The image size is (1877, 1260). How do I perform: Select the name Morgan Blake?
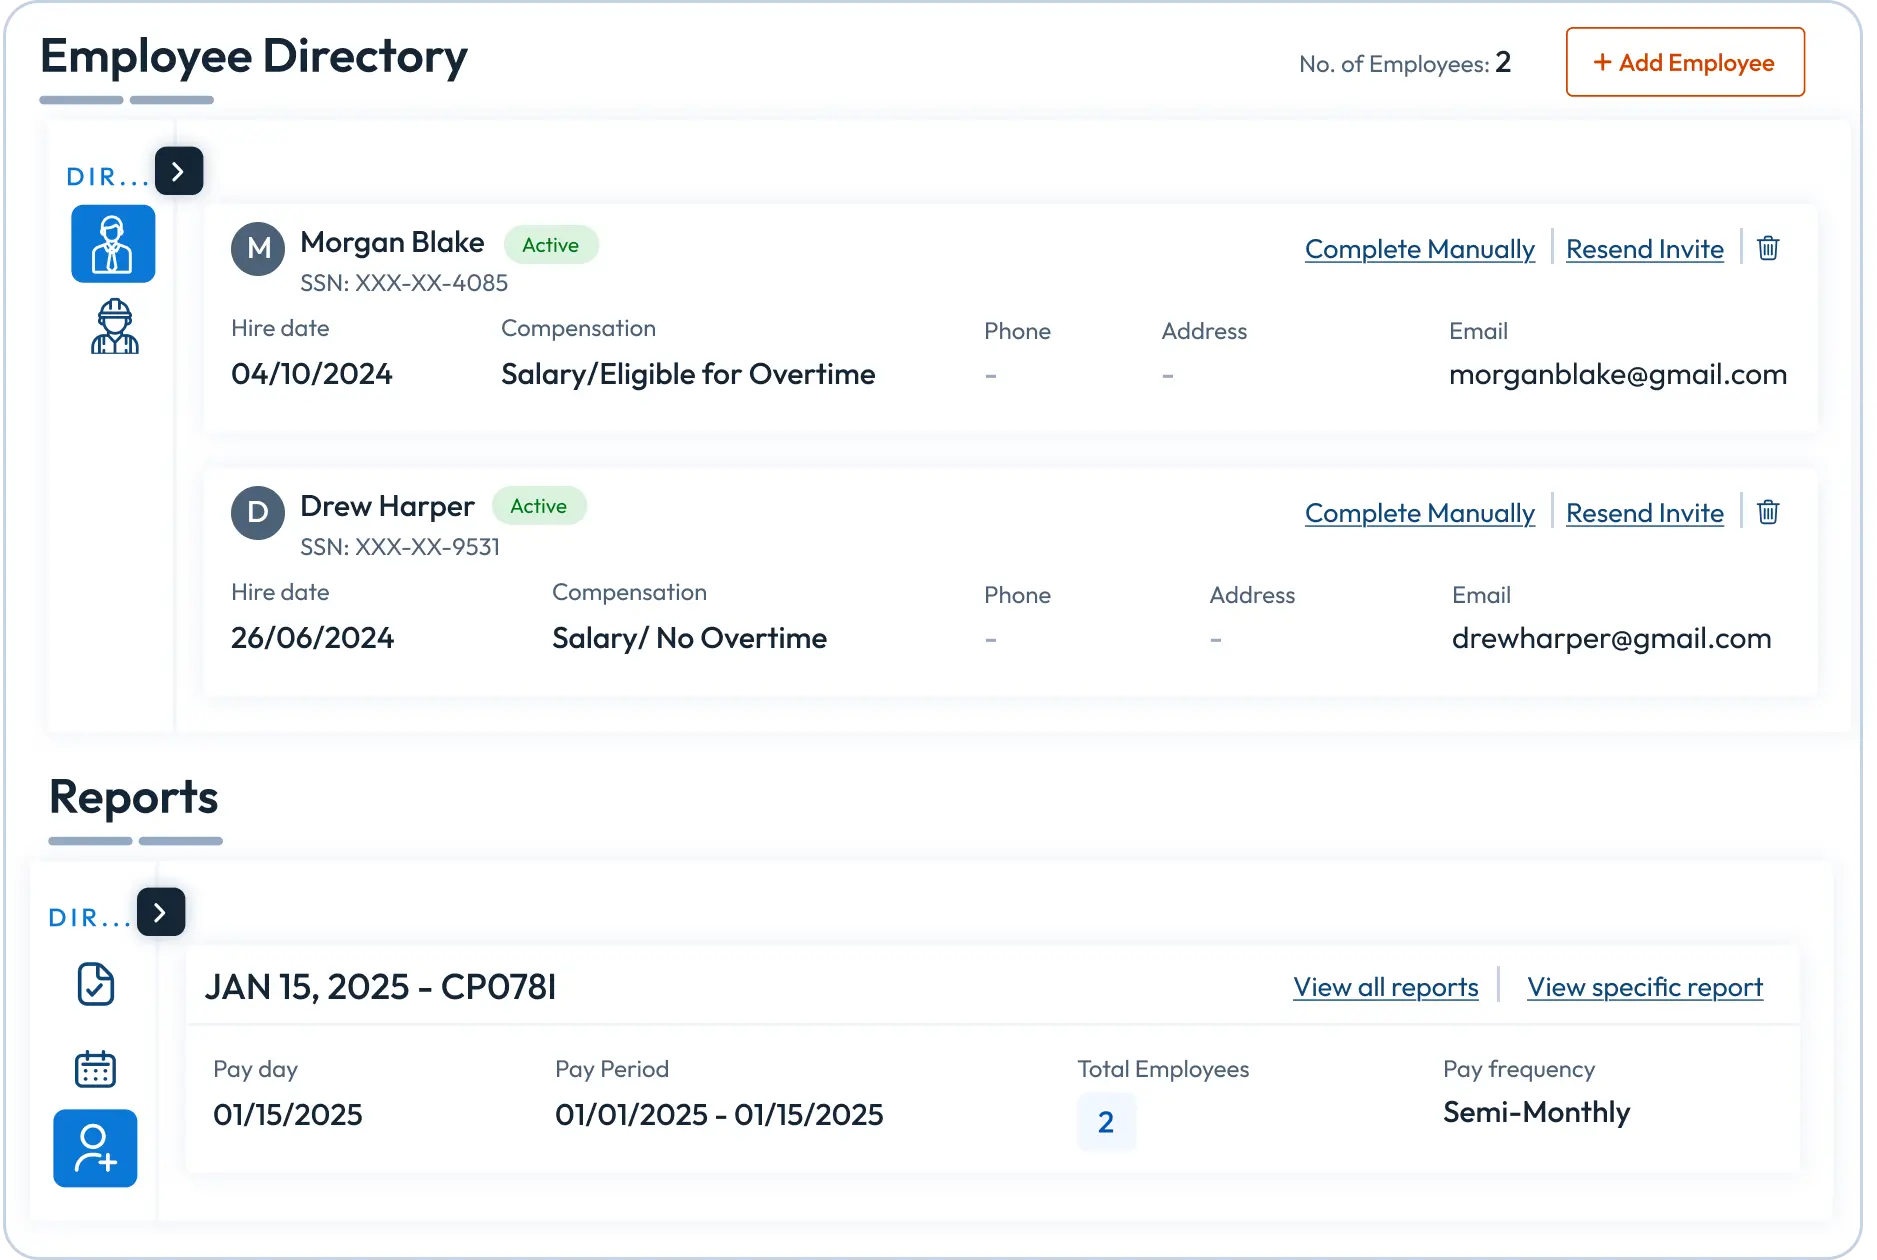click(392, 242)
